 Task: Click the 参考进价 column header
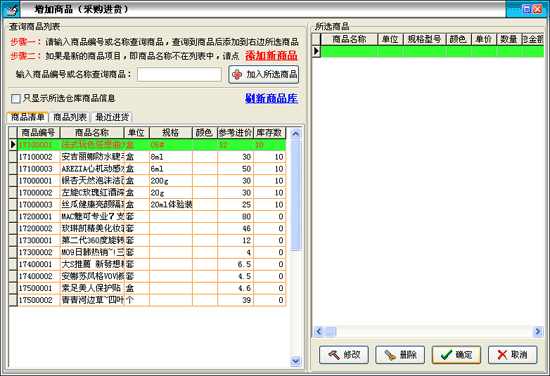[235, 133]
